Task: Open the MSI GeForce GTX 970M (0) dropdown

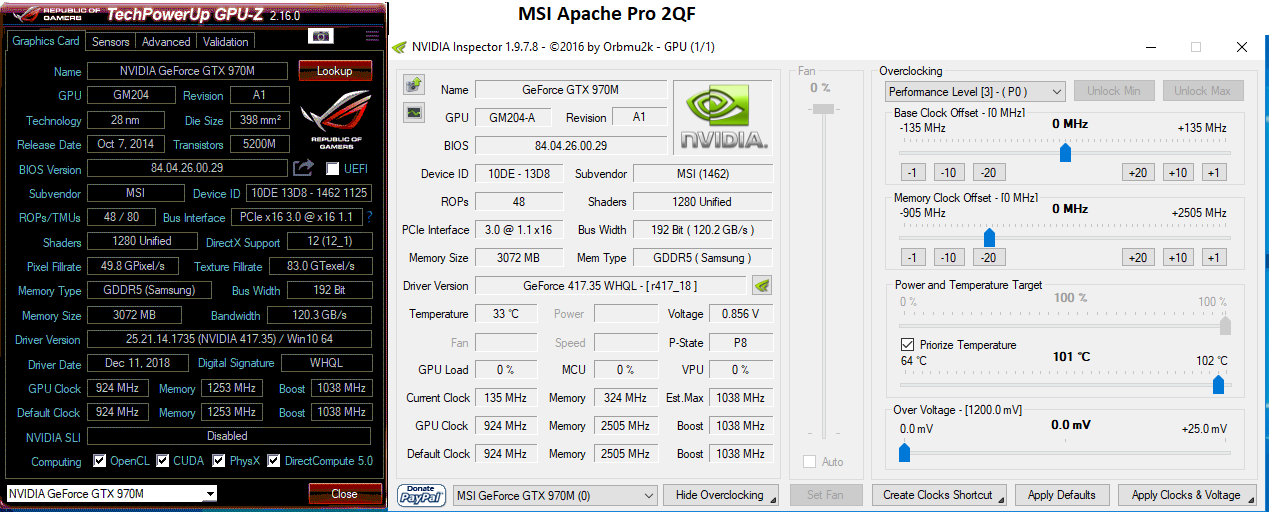Action: point(553,495)
